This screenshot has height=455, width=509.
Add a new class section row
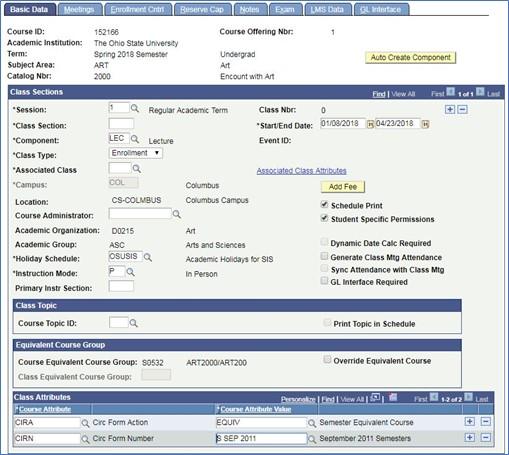click(450, 109)
